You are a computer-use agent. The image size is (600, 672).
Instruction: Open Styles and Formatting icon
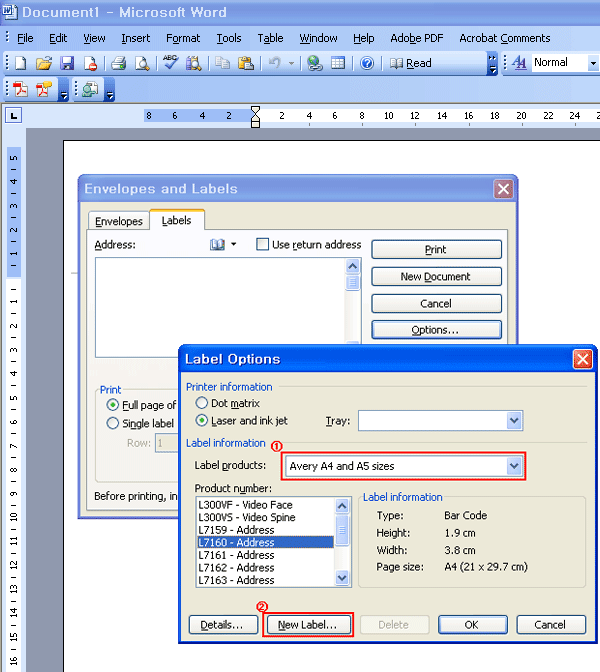[x=519, y=63]
